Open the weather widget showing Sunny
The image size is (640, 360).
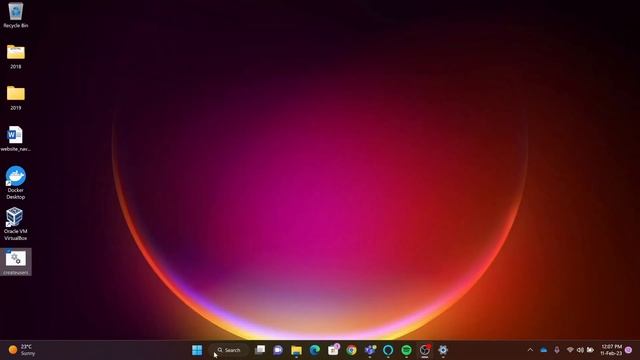[x=22, y=350]
